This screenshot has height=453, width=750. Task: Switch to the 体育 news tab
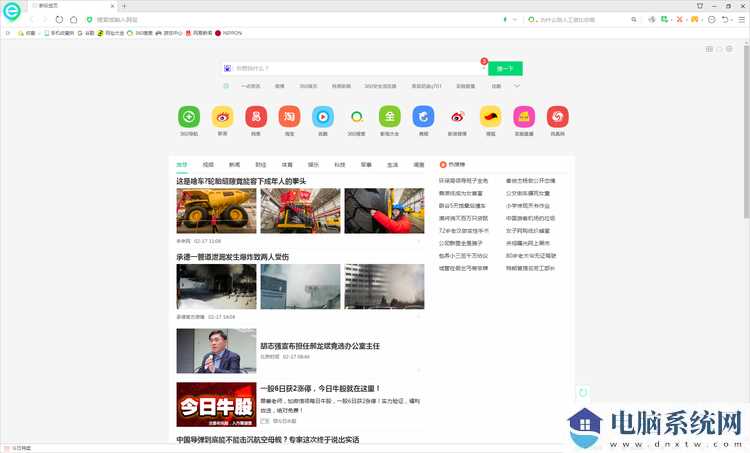point(287,165)
